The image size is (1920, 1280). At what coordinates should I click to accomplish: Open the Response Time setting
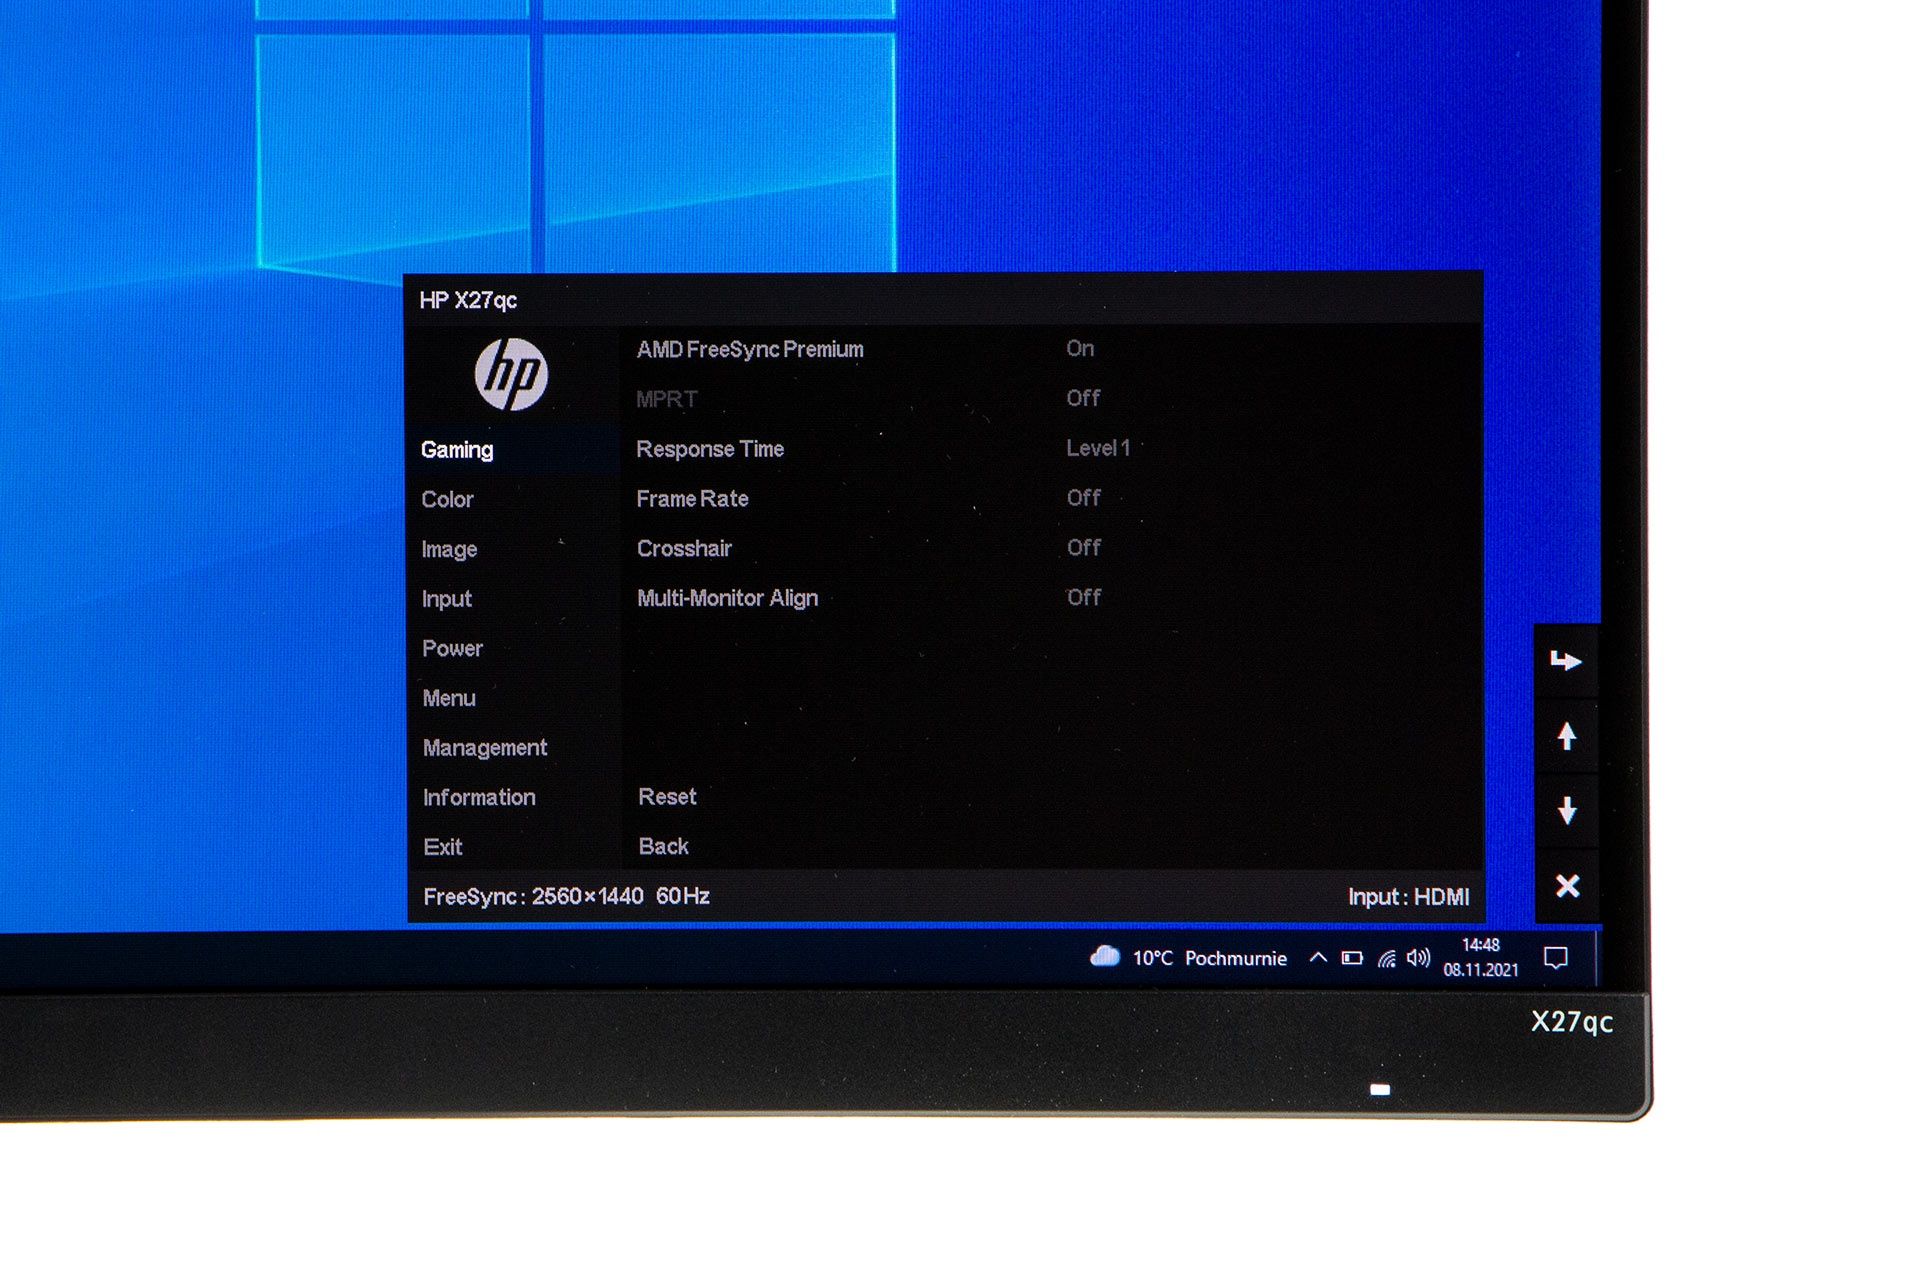pyautogui.click(x=710, y=449)
